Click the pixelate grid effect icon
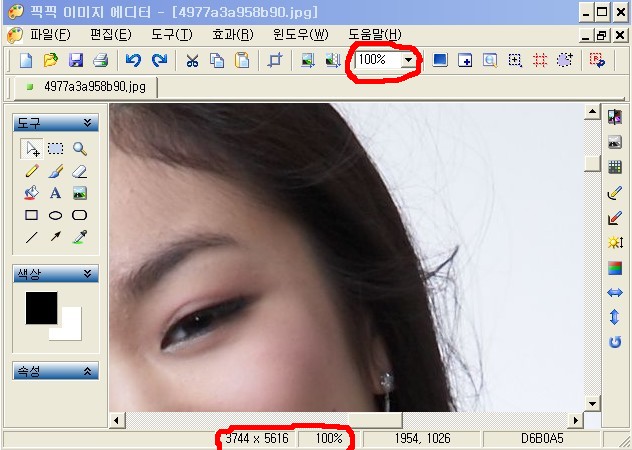 point(615,167)
